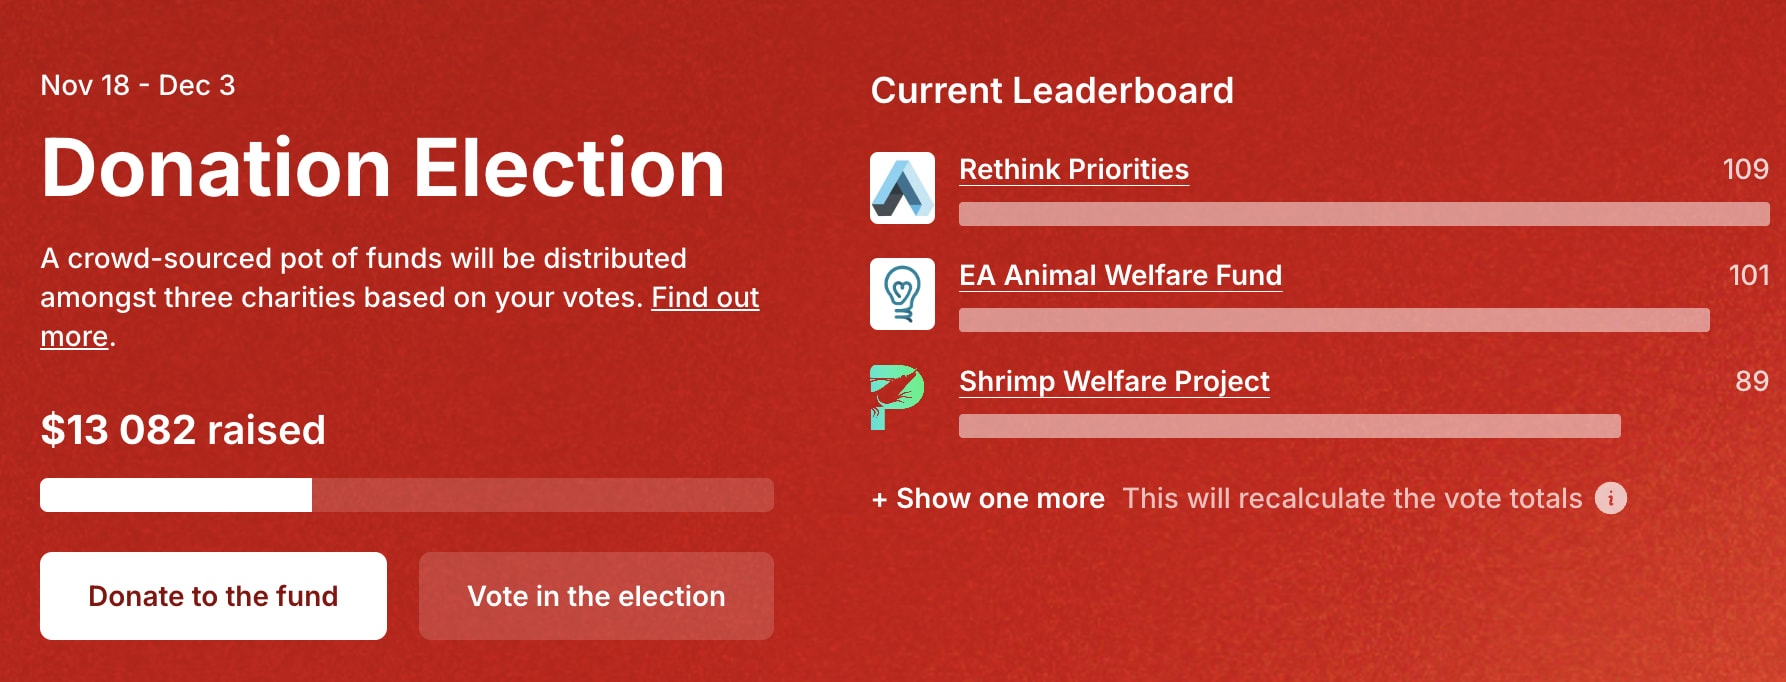Click the Vote in the election button

tap(596, 596)
